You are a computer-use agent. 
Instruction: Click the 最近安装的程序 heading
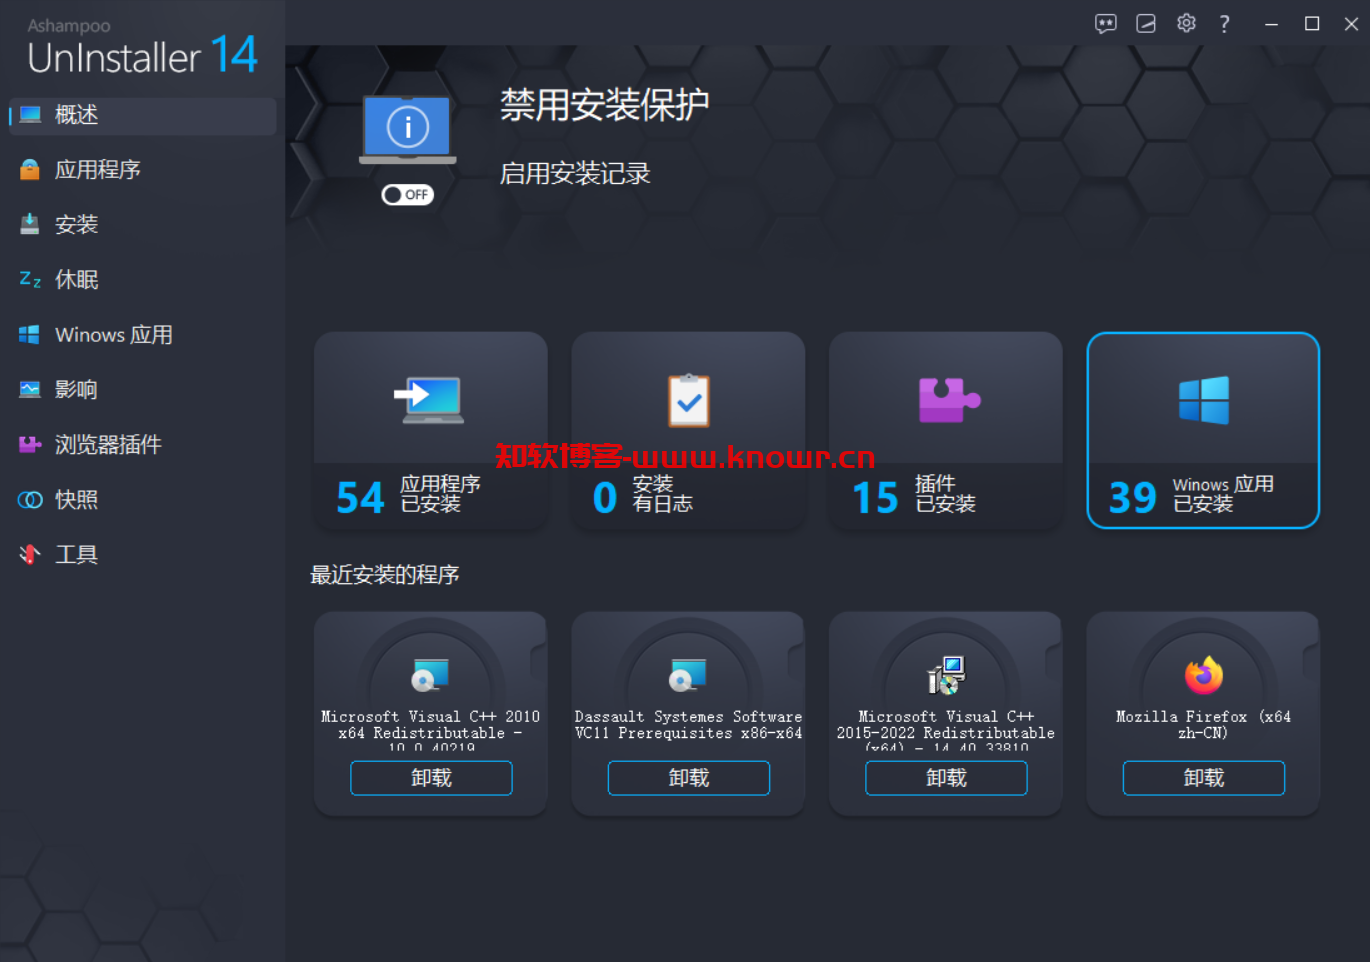(385, 575)
